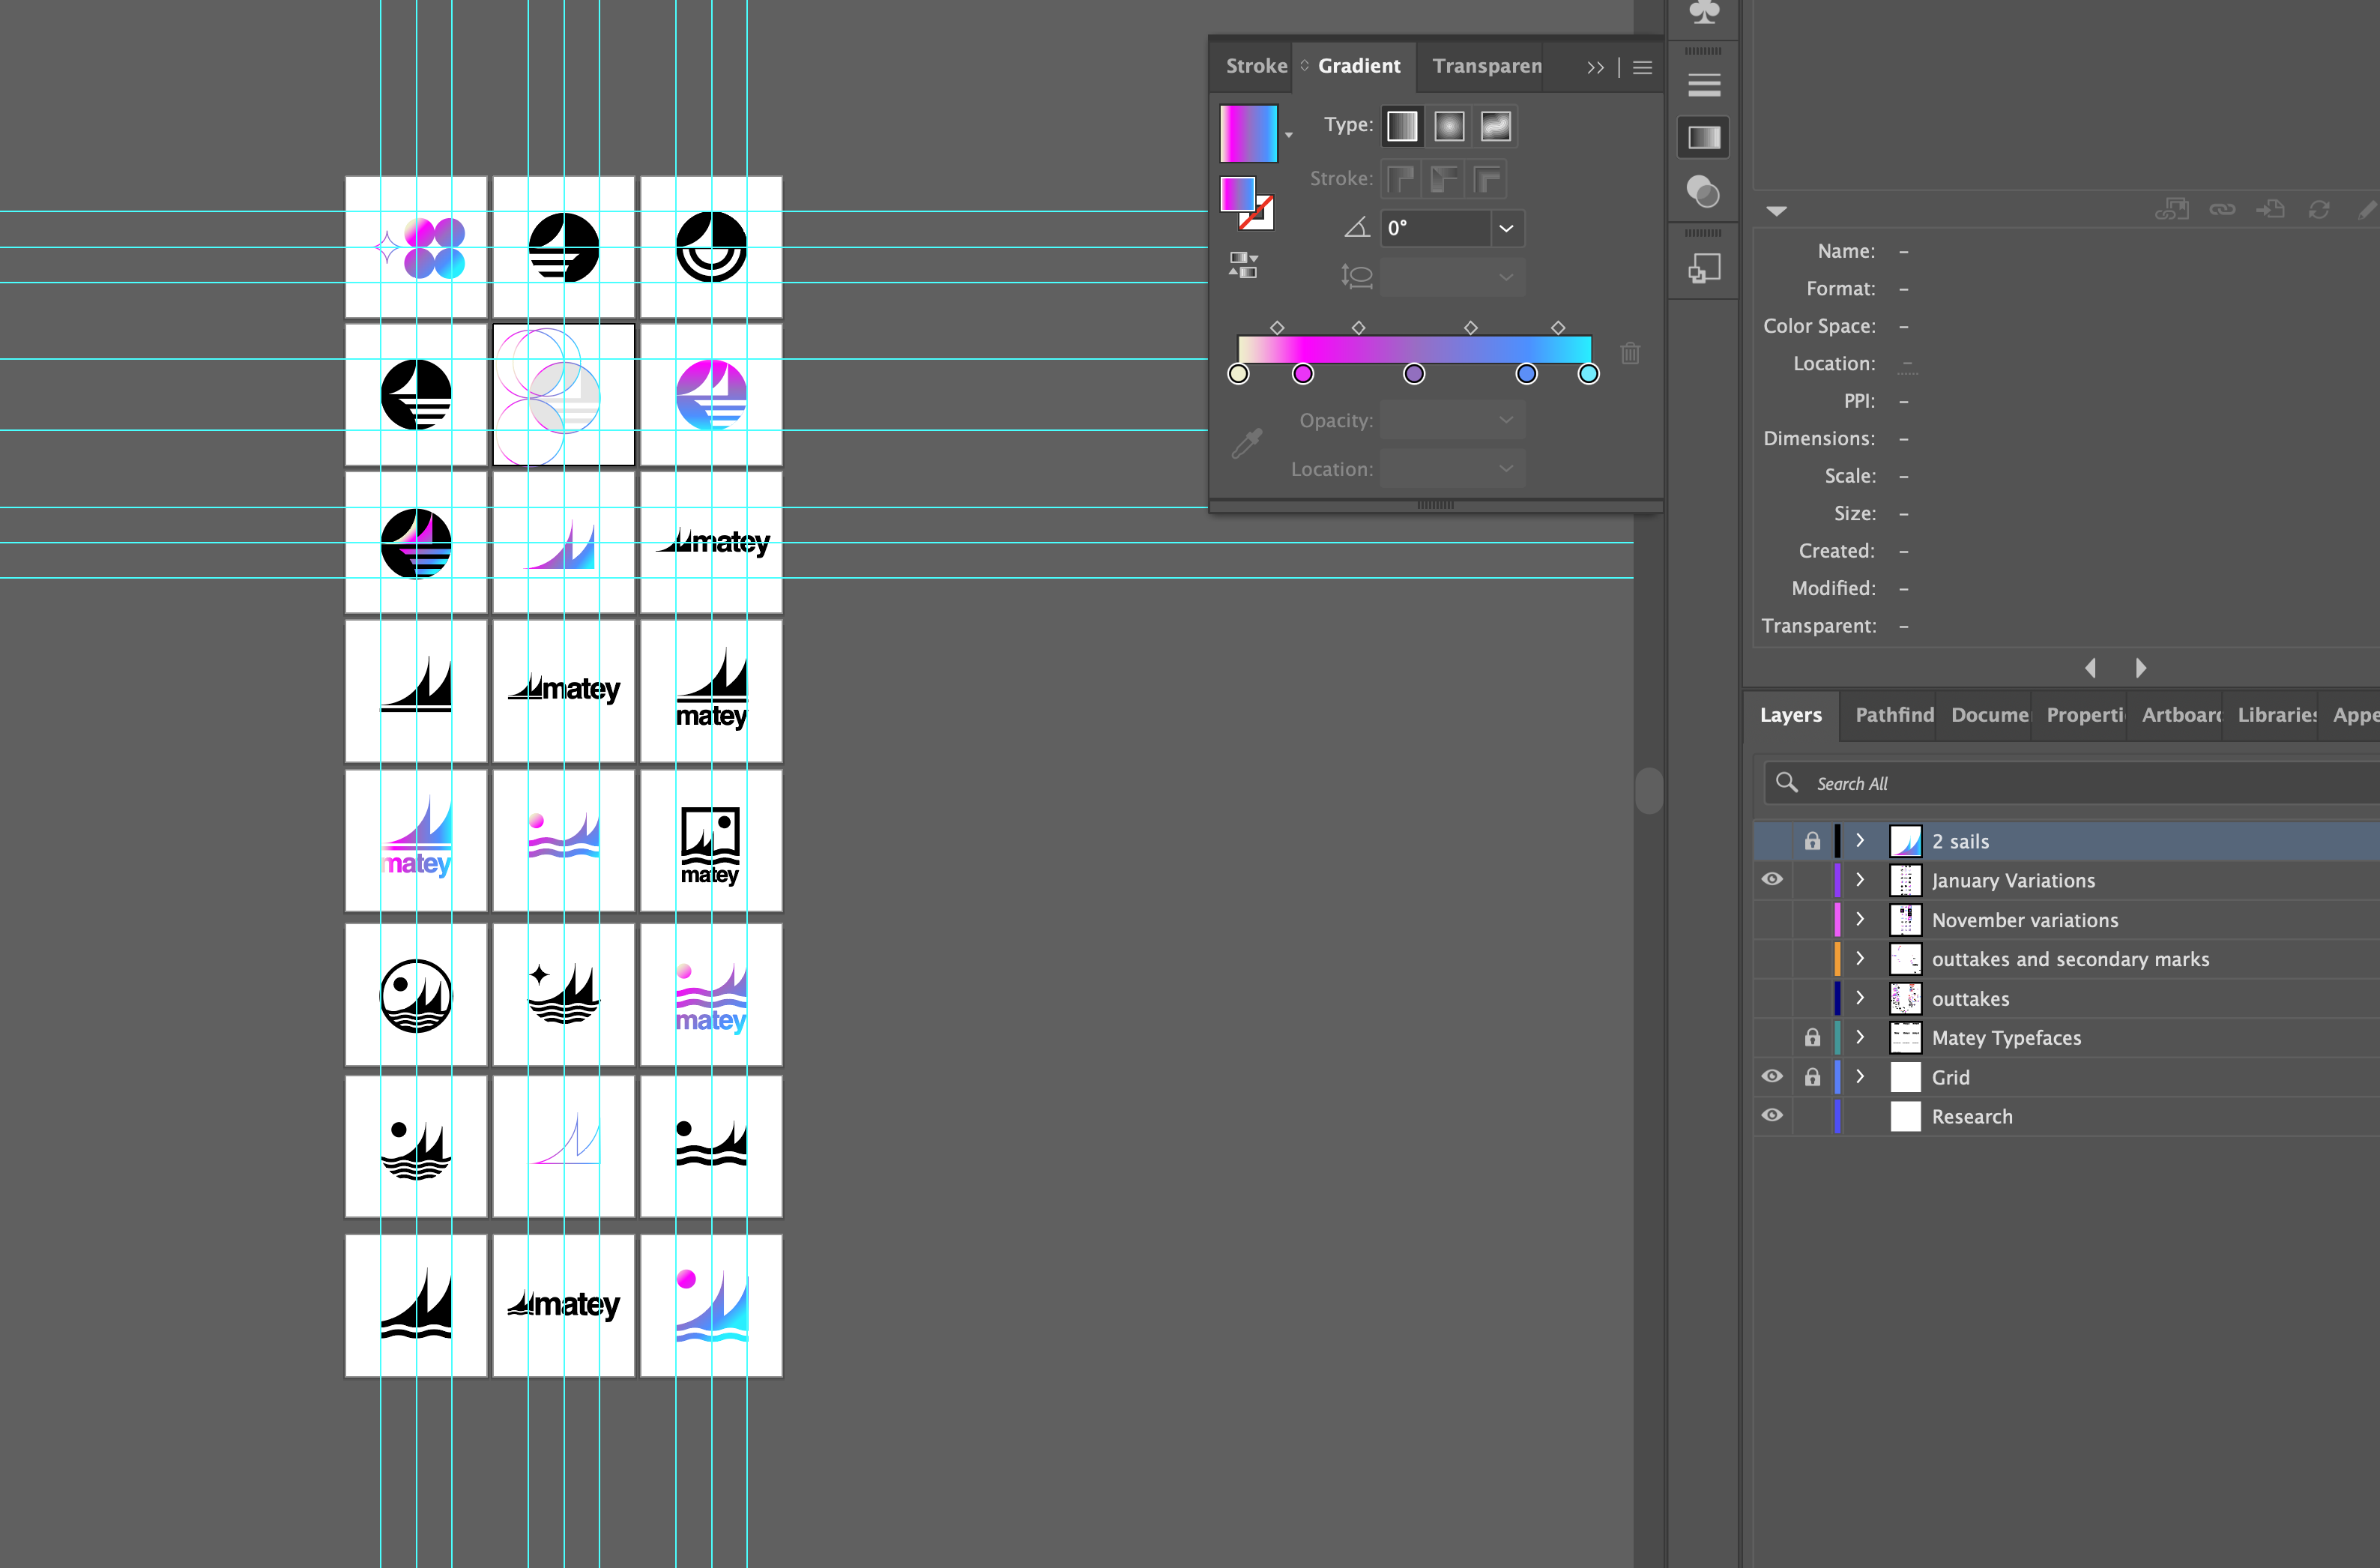Click the Reverse Gradient icon
The image size is (2380, 1568).
tap(1243, 265)
